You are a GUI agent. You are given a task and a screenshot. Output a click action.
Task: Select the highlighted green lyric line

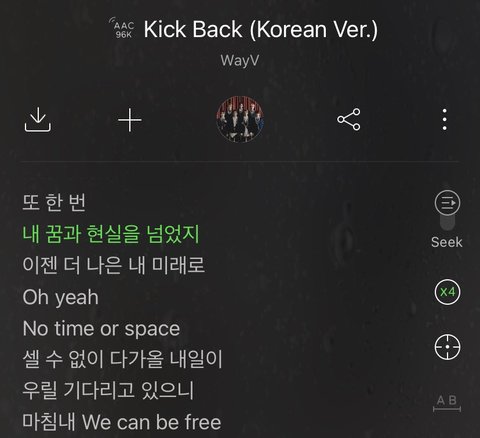point(111,234)
